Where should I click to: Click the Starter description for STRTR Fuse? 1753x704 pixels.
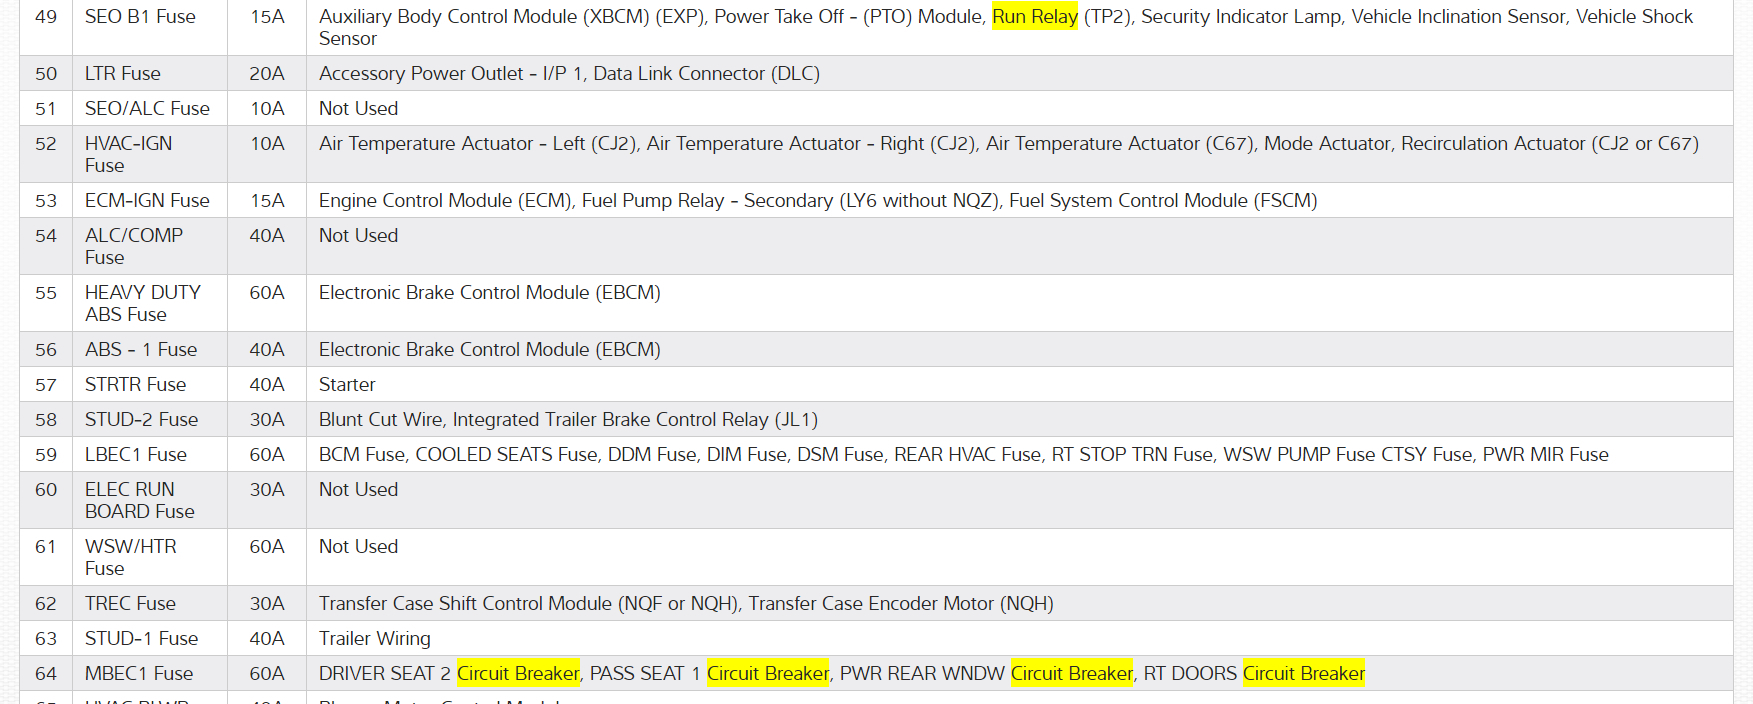[x=347, y=385]
